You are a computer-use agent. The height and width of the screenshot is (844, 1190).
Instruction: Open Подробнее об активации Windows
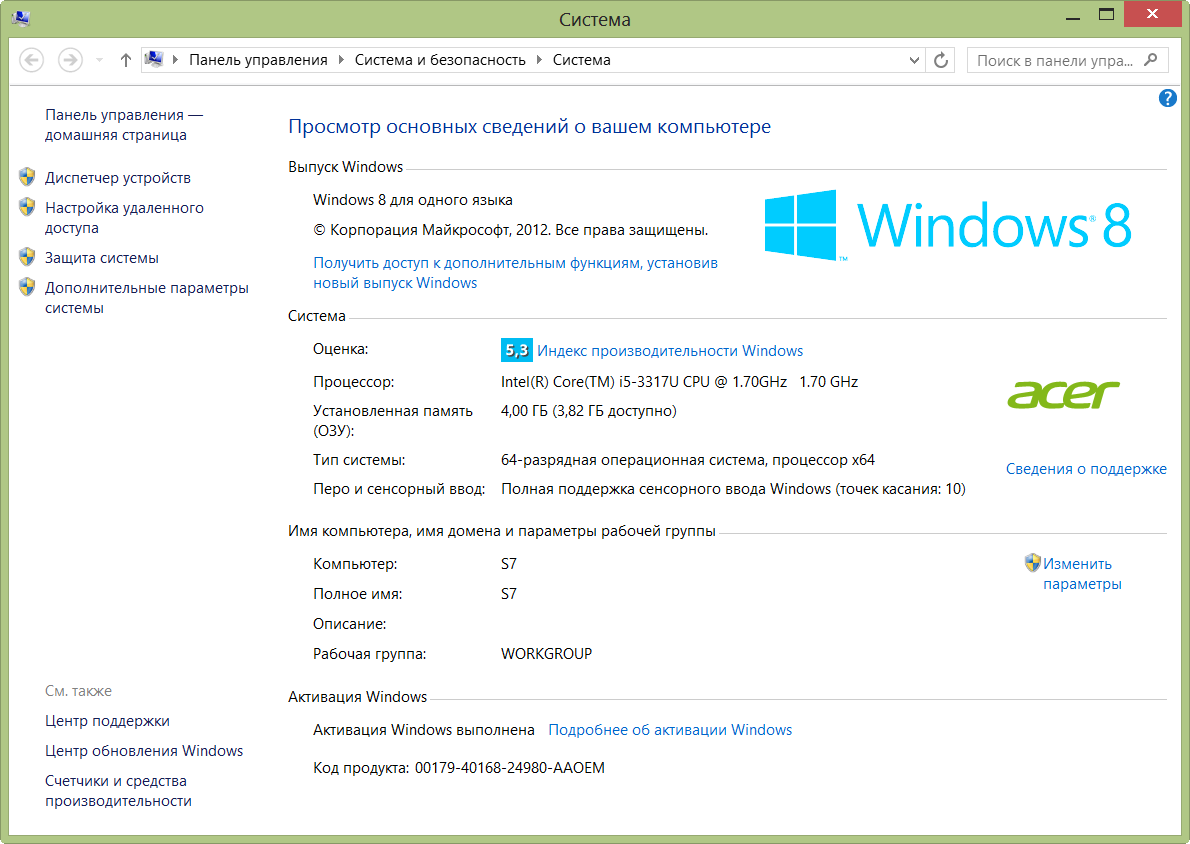[670, 730]
